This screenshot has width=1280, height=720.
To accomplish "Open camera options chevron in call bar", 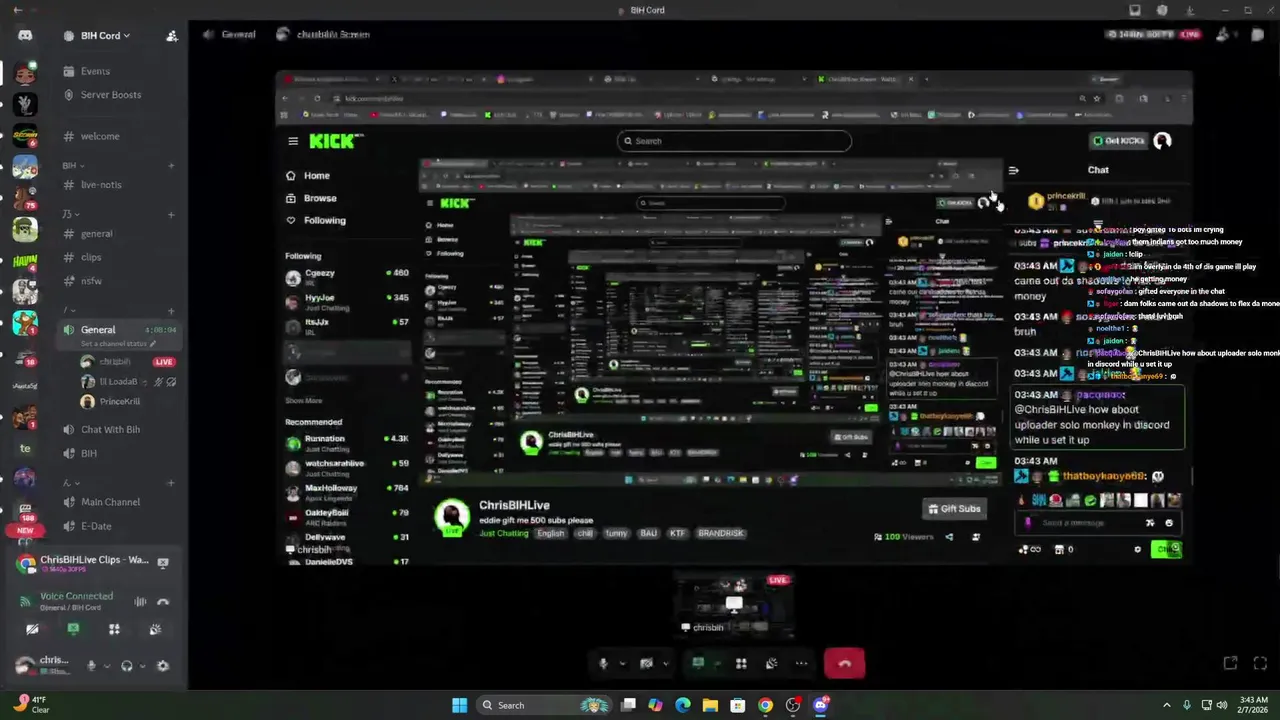I will (665, 663).
